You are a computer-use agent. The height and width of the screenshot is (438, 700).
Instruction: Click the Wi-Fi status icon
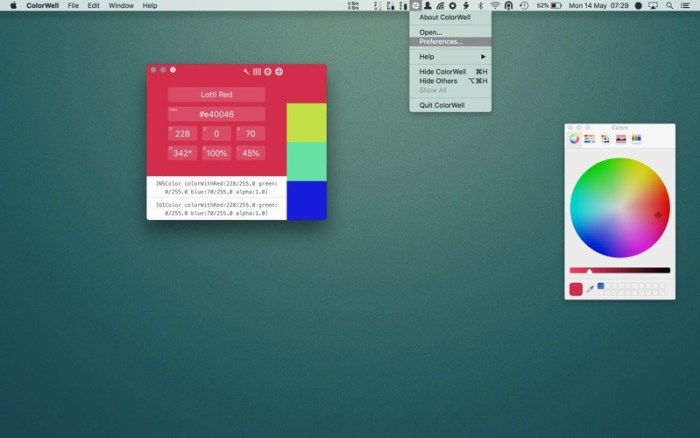coord(495,5)
